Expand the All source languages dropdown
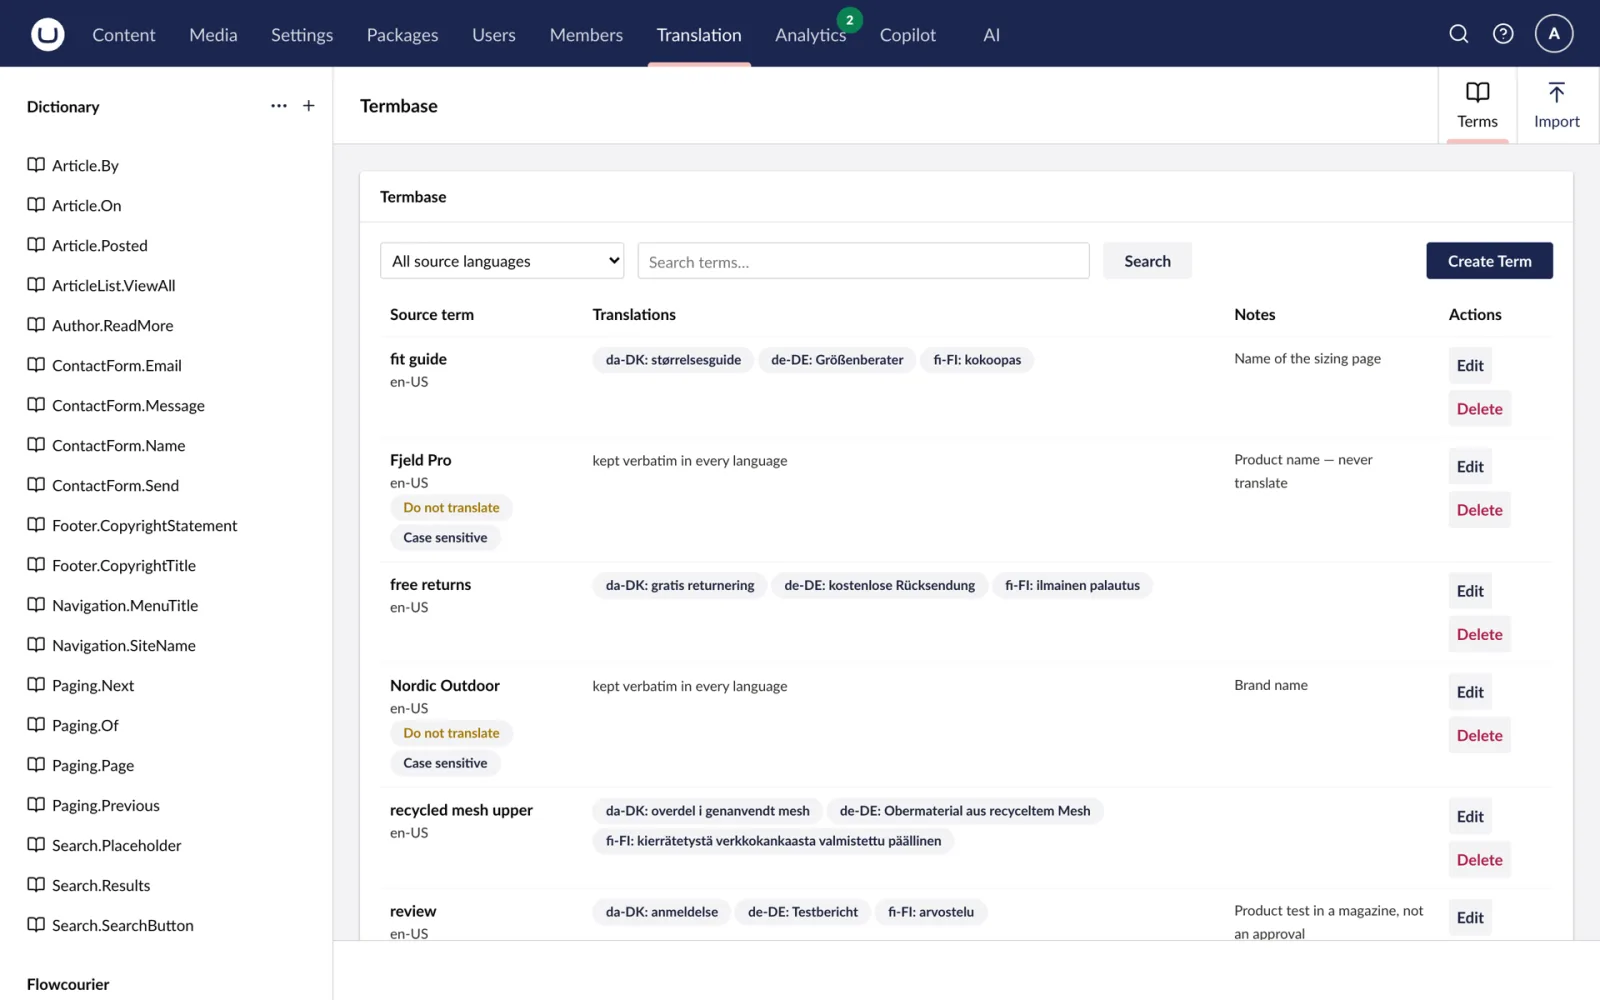Screen dimensions: 1600x1000 coord(502,261)
